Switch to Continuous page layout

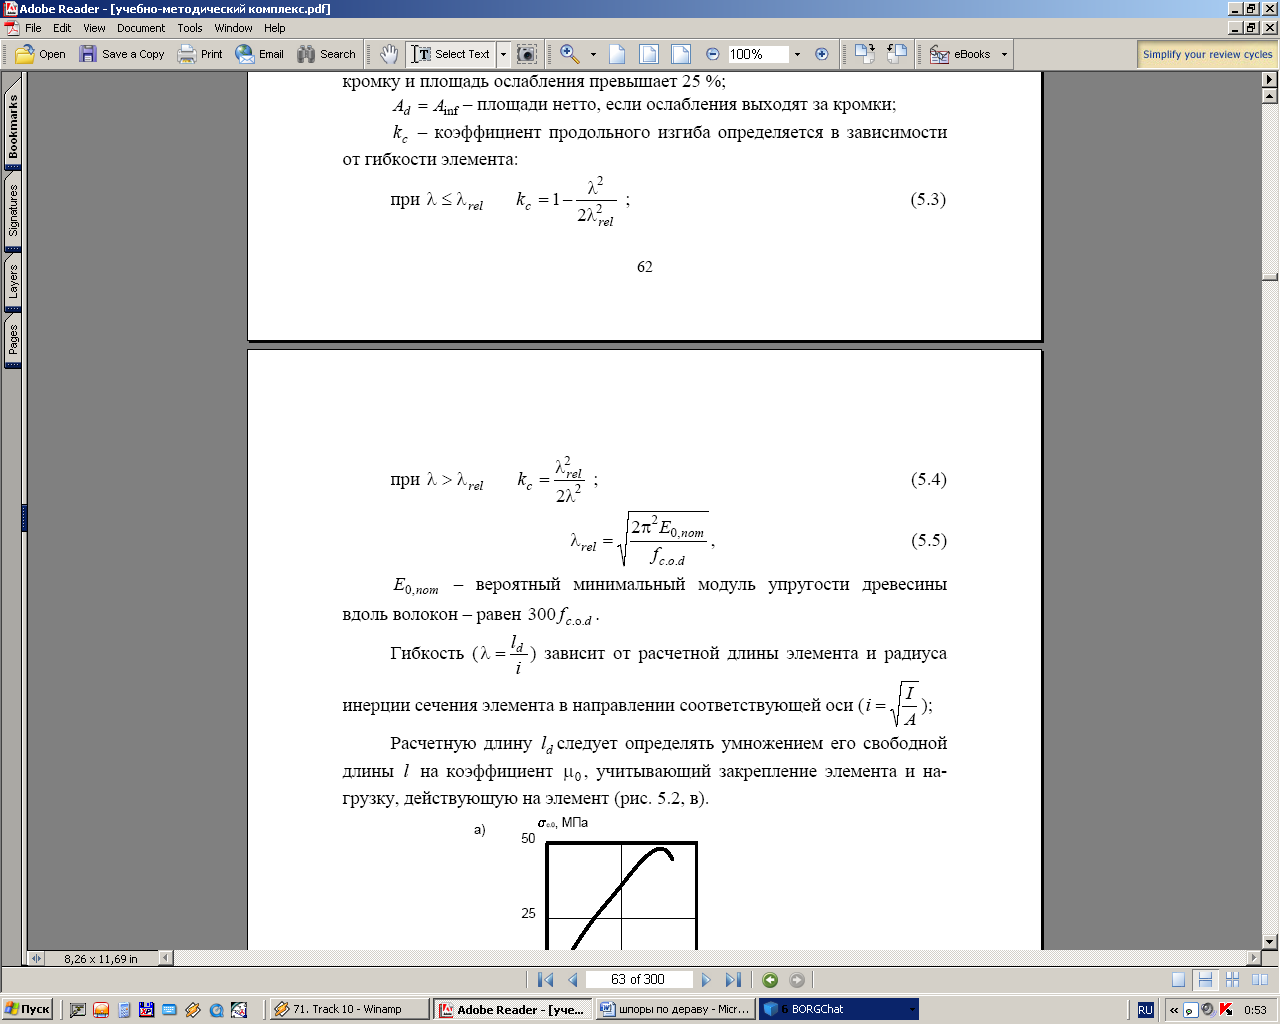pyautogui.click(x=1205, y=980)
